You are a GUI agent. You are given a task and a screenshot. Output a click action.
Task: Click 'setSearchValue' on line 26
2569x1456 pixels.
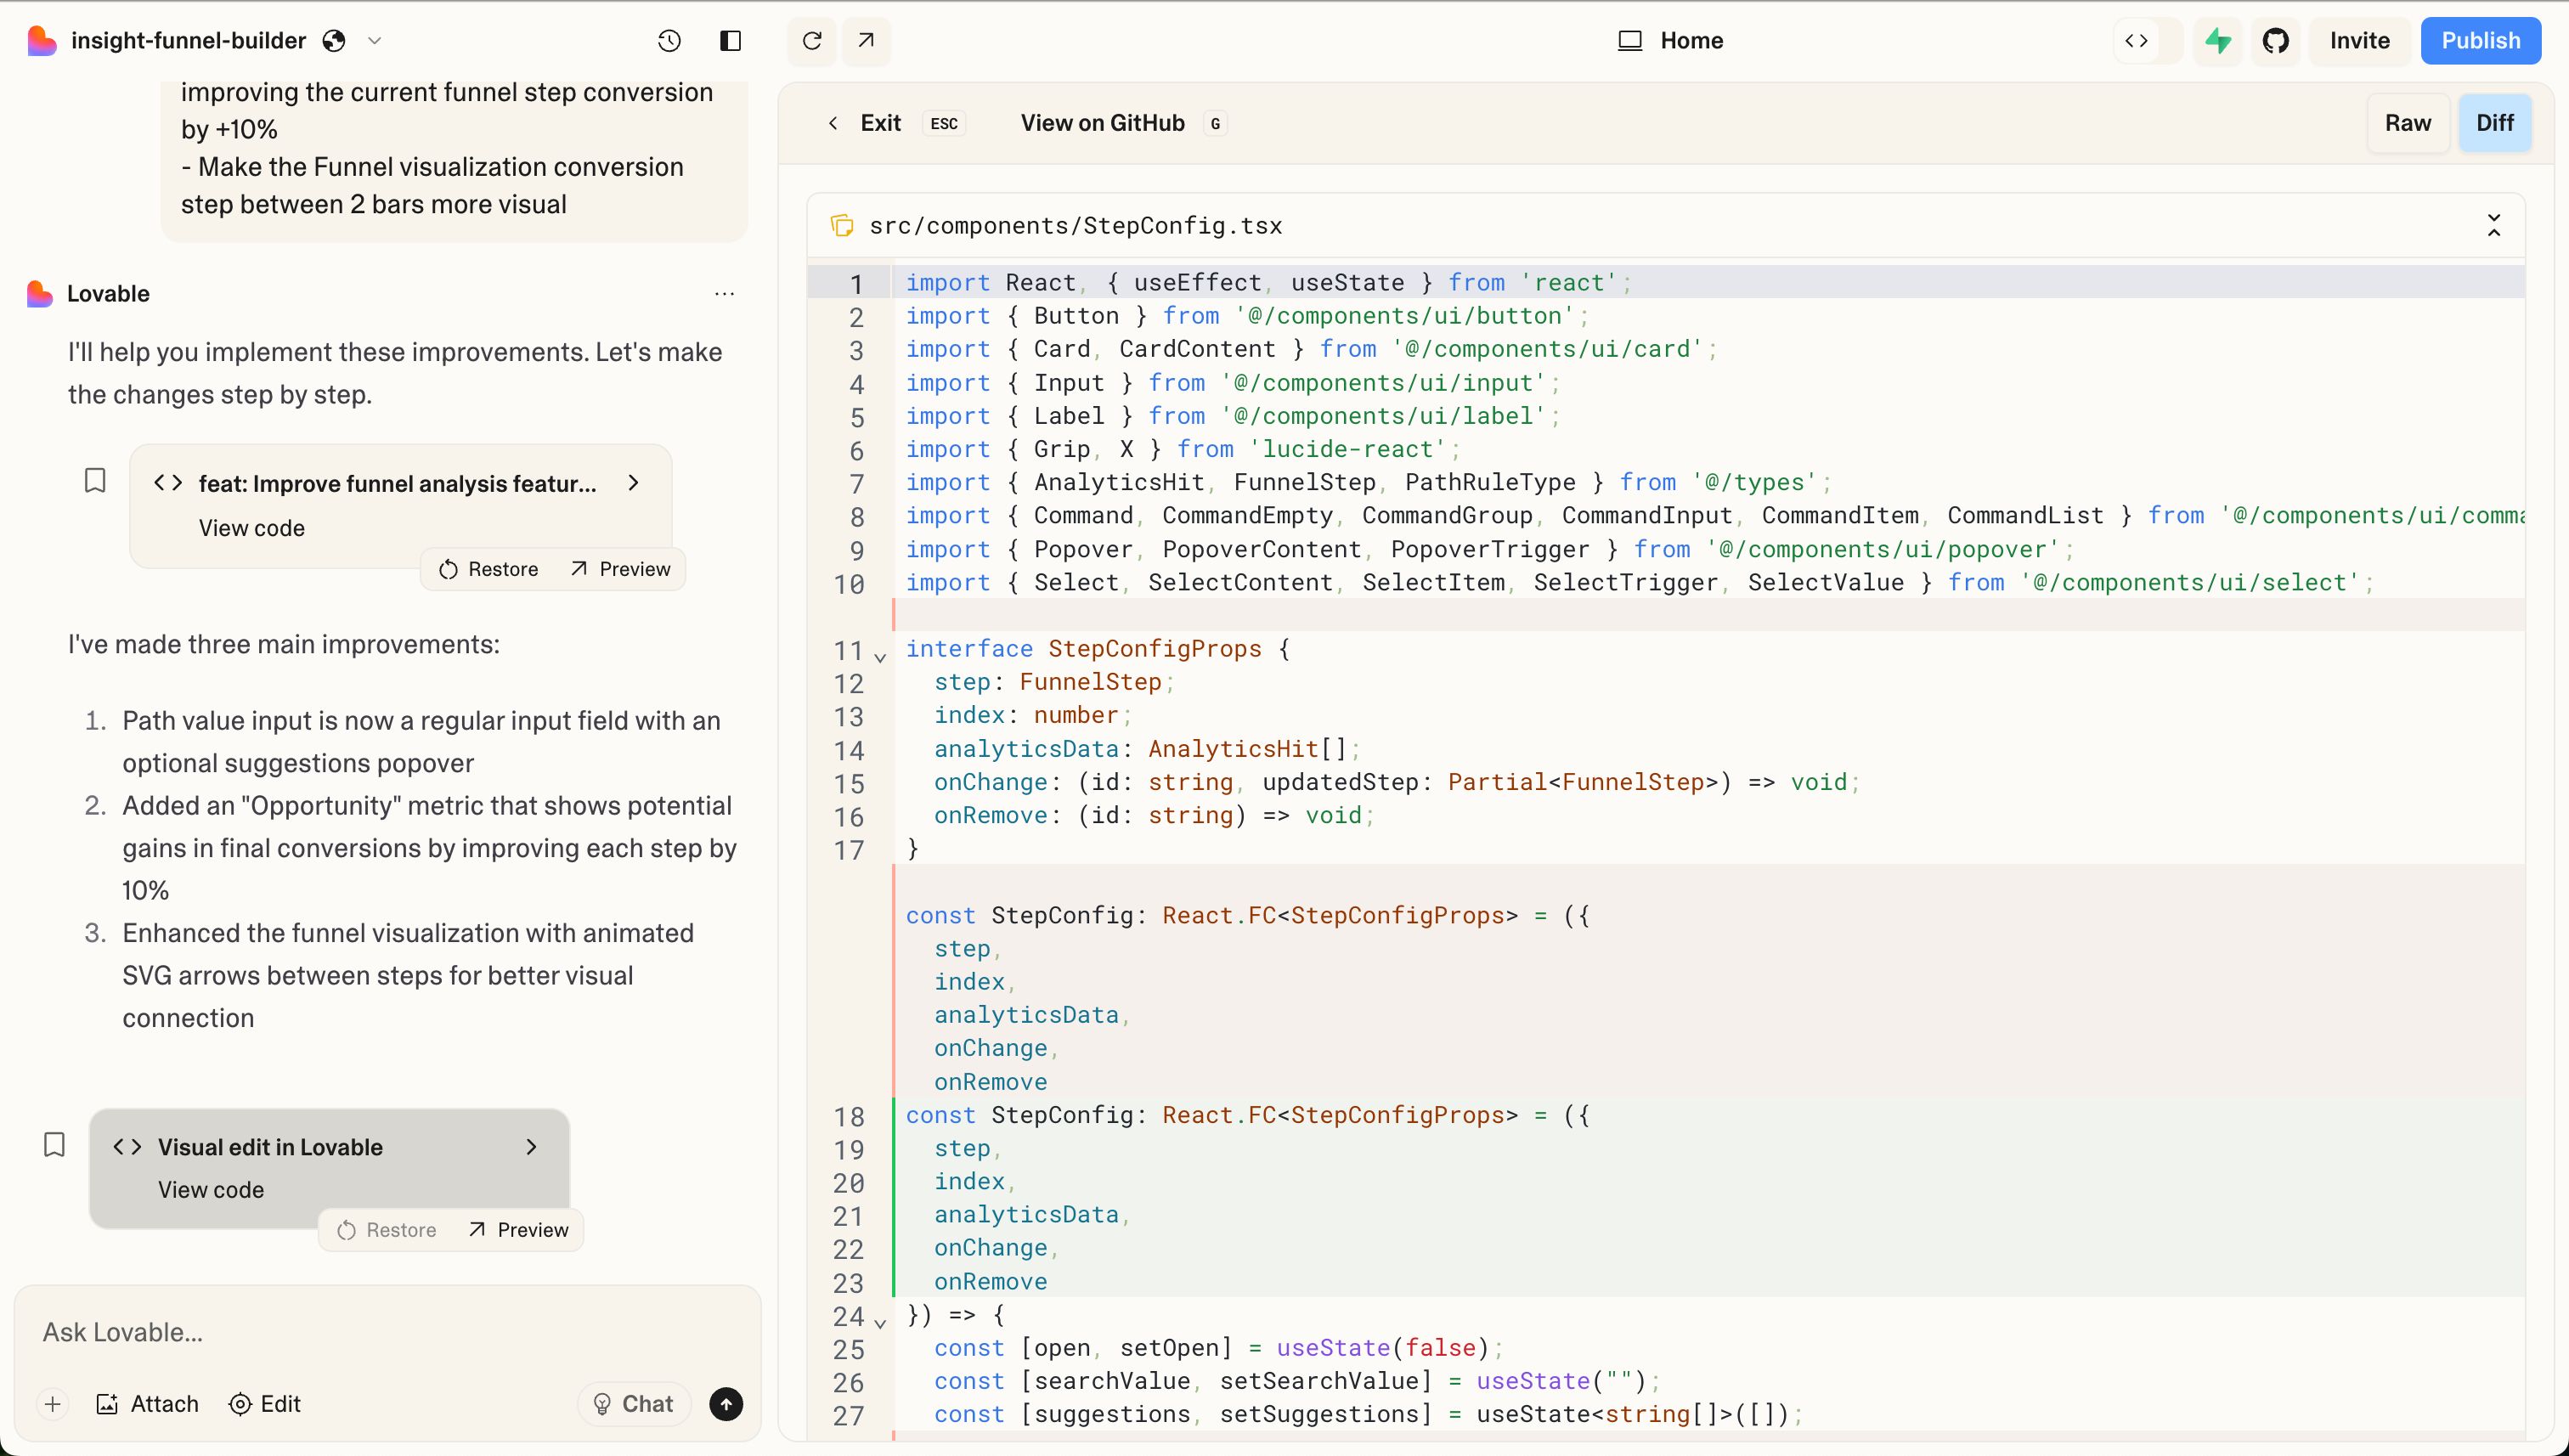(x=1319, y=1381)
